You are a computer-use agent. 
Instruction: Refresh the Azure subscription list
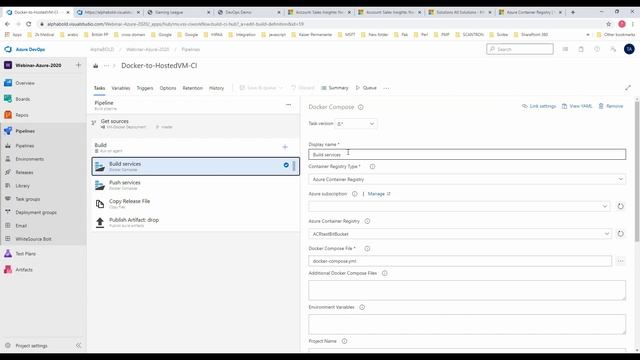tap(620, 207)
